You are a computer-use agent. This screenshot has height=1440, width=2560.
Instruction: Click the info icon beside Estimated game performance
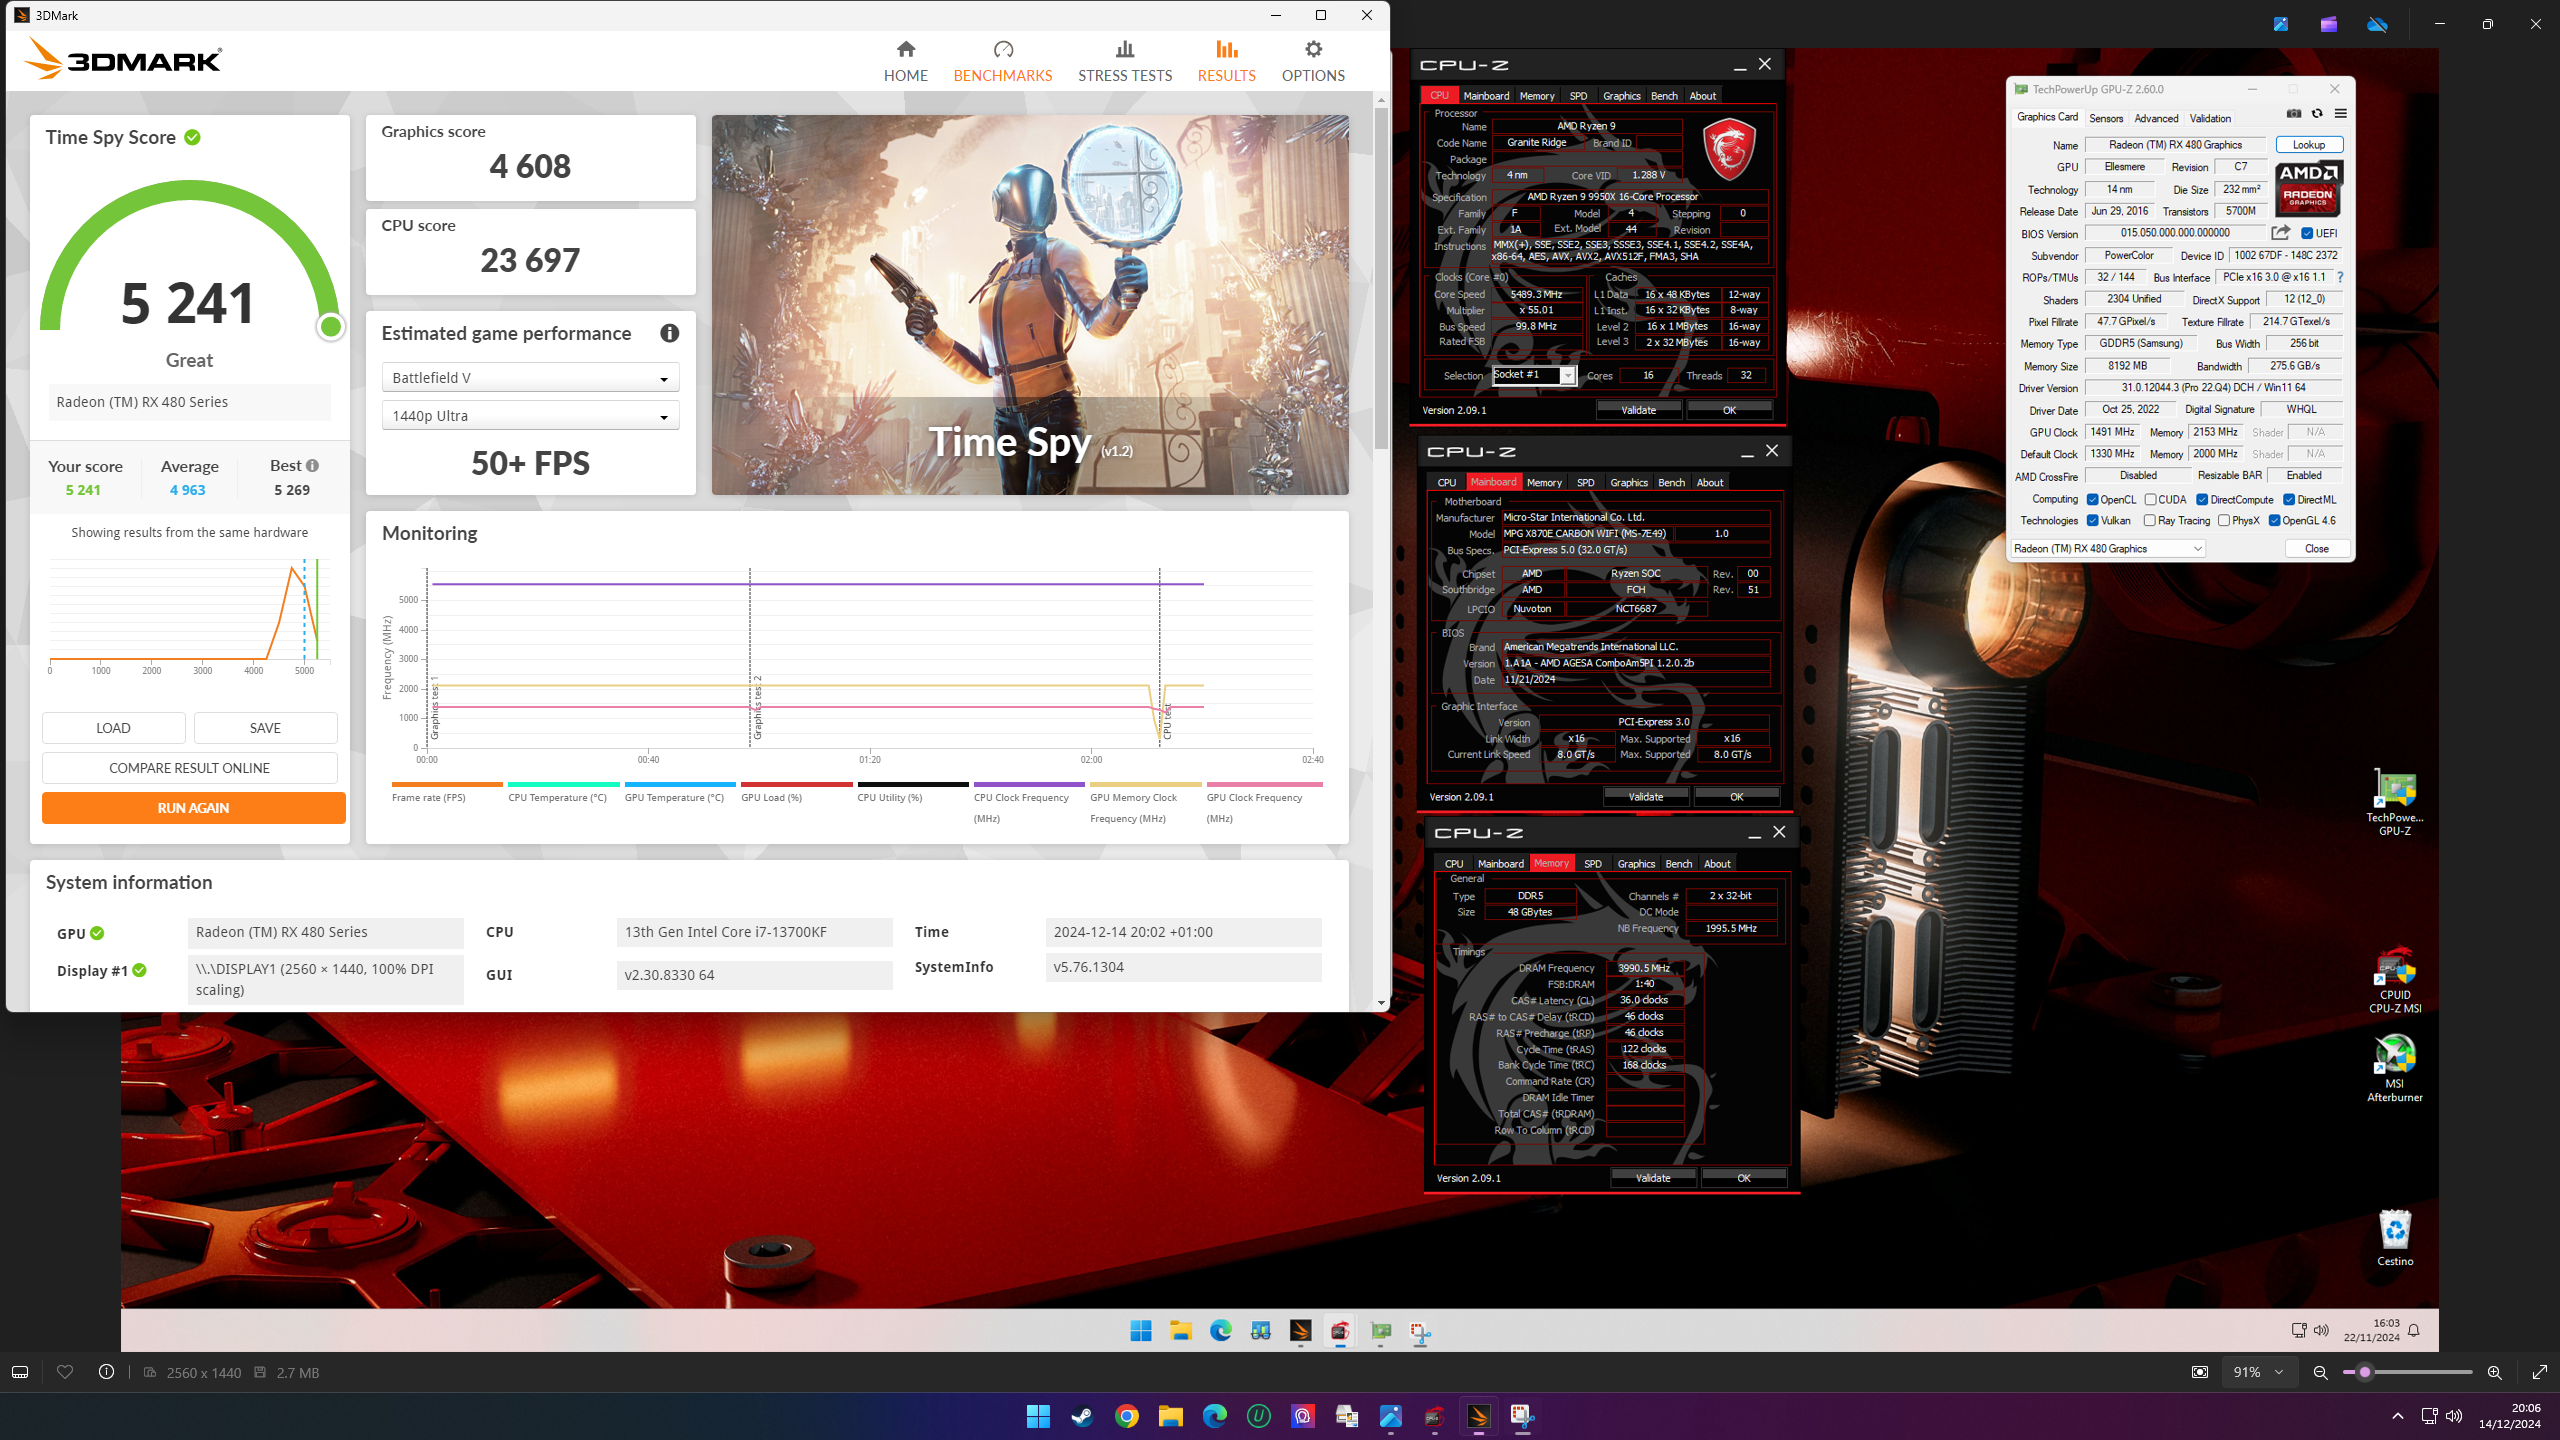(x=669, y=333)
